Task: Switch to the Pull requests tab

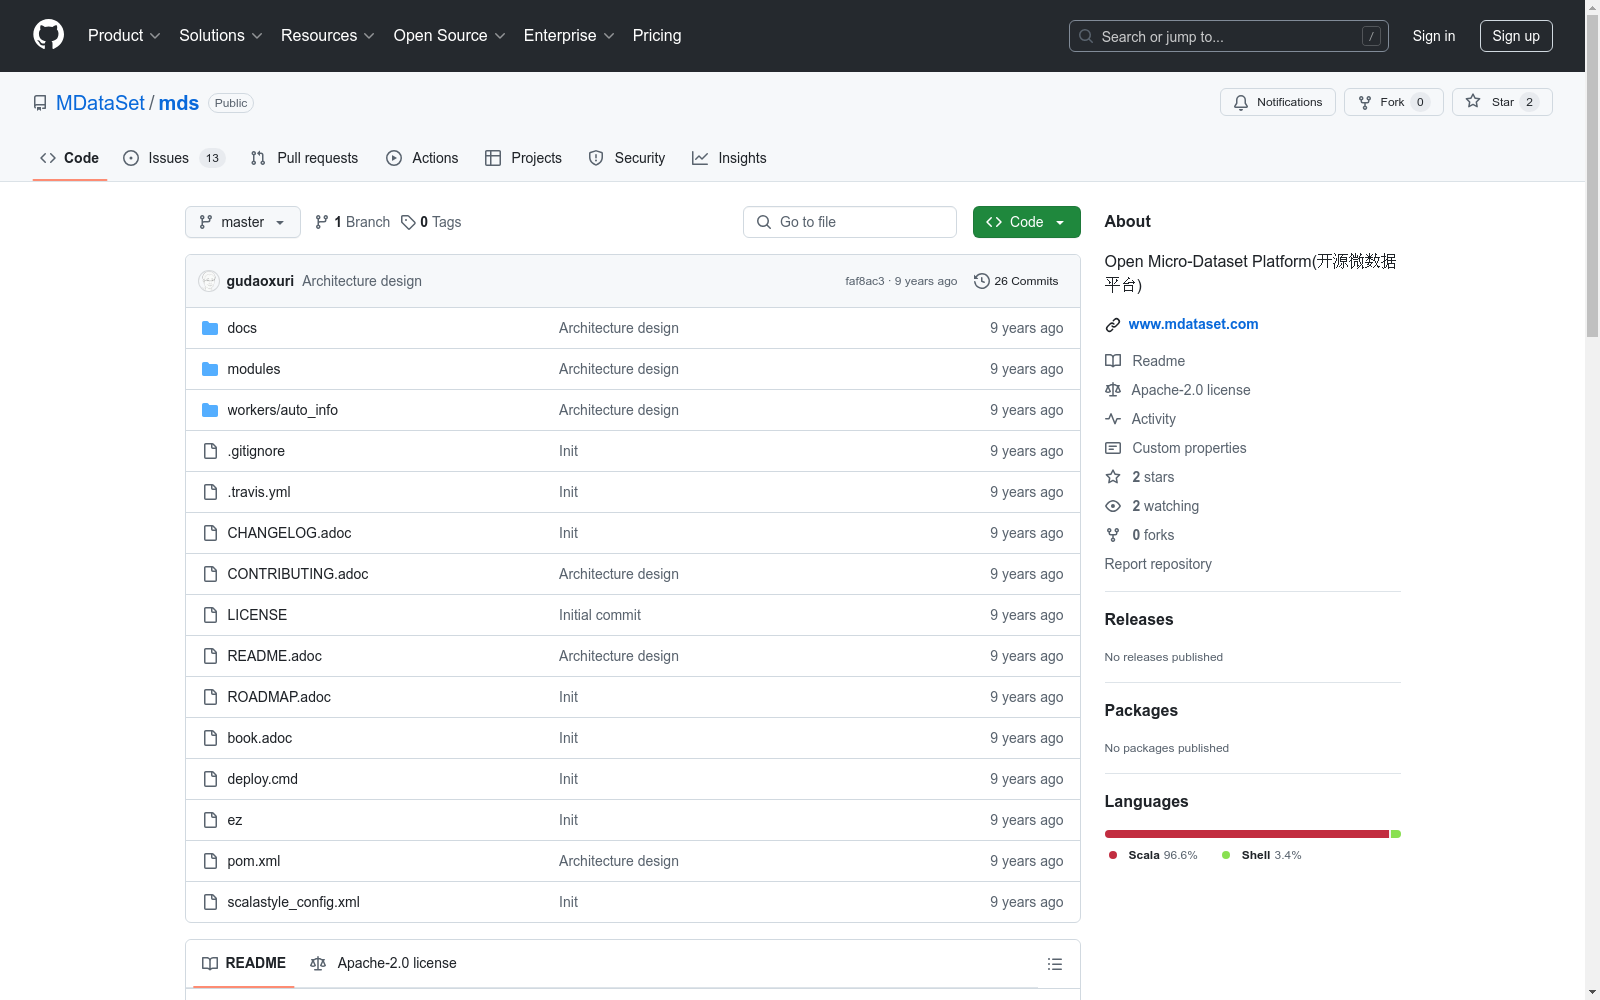Action: (x=304, y=158)
